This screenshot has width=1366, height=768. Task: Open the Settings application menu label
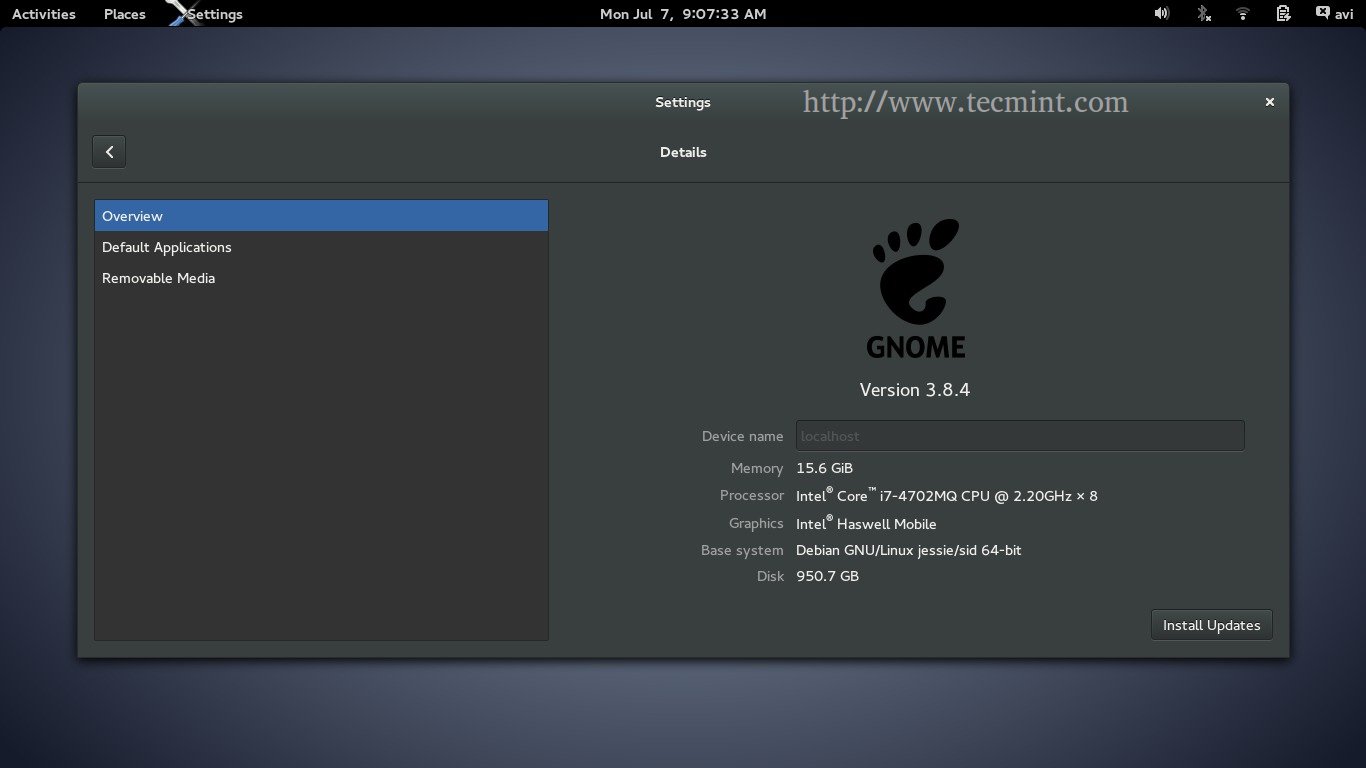(x=215, y=14)
